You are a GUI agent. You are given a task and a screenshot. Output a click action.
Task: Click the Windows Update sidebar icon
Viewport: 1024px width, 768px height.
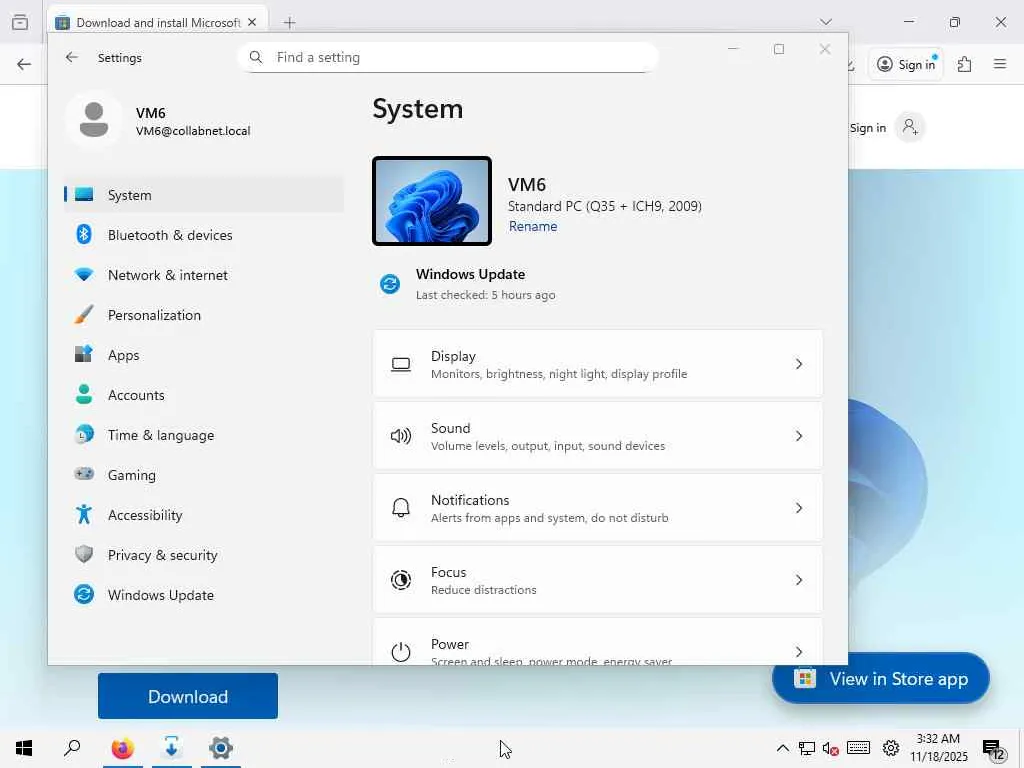[x=84, y=594]
